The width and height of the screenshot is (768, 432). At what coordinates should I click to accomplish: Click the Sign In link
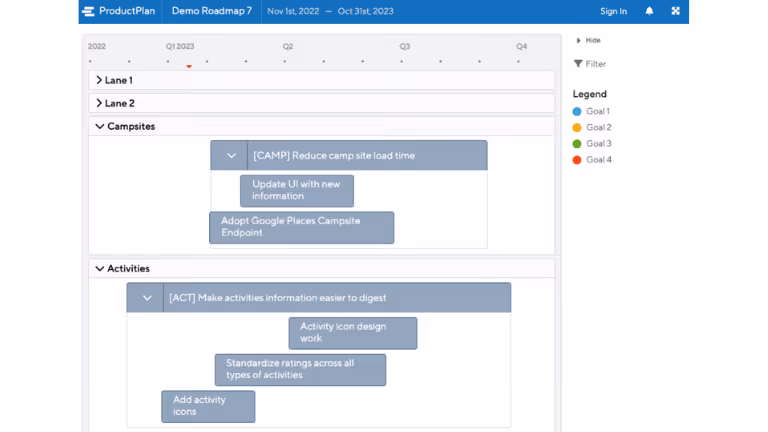(613, 11)
